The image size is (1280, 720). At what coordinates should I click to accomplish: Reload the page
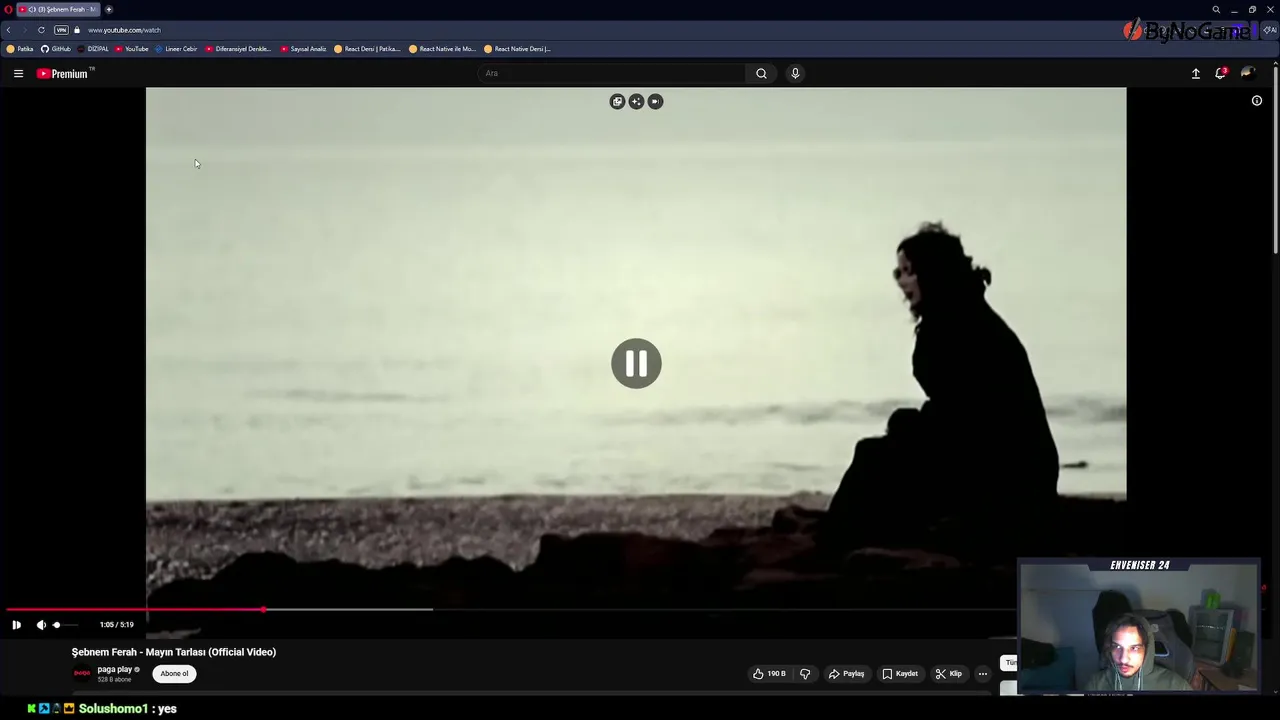click(41, 30)
